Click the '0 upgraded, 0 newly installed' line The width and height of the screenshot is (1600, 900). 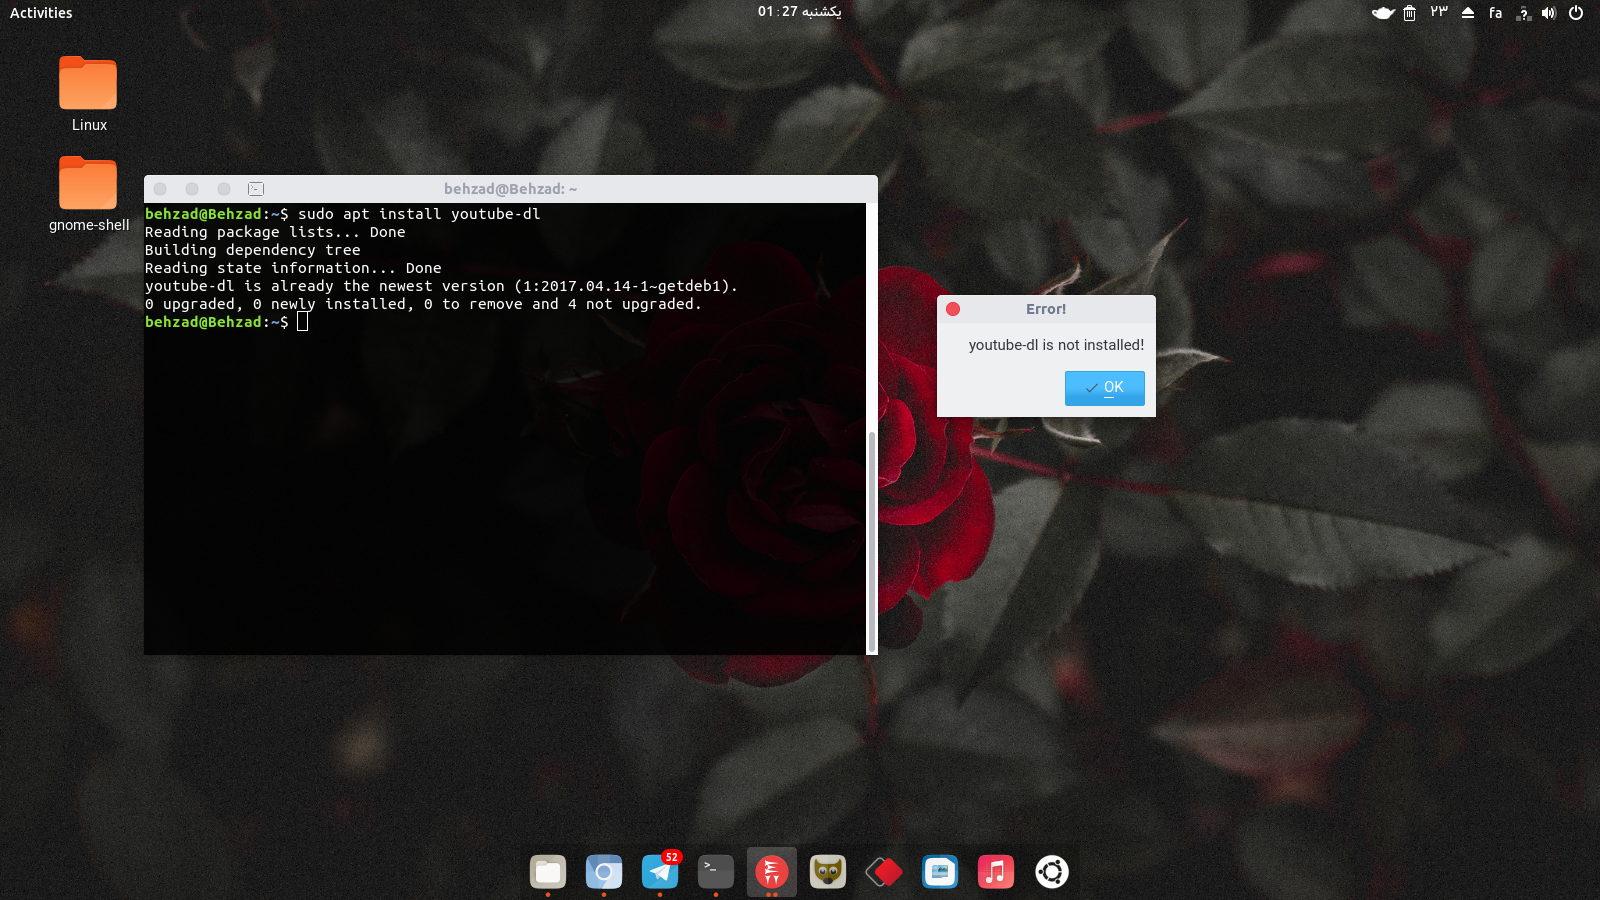click(x=423, y=304)
